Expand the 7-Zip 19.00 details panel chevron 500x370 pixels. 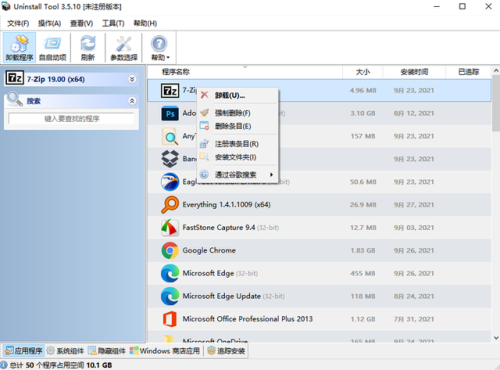132,79
